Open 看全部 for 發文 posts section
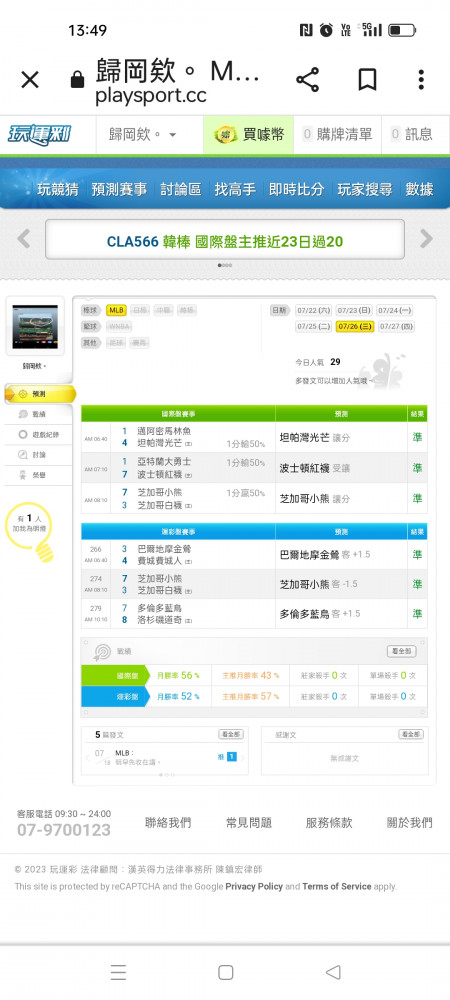 pos(231,734)
